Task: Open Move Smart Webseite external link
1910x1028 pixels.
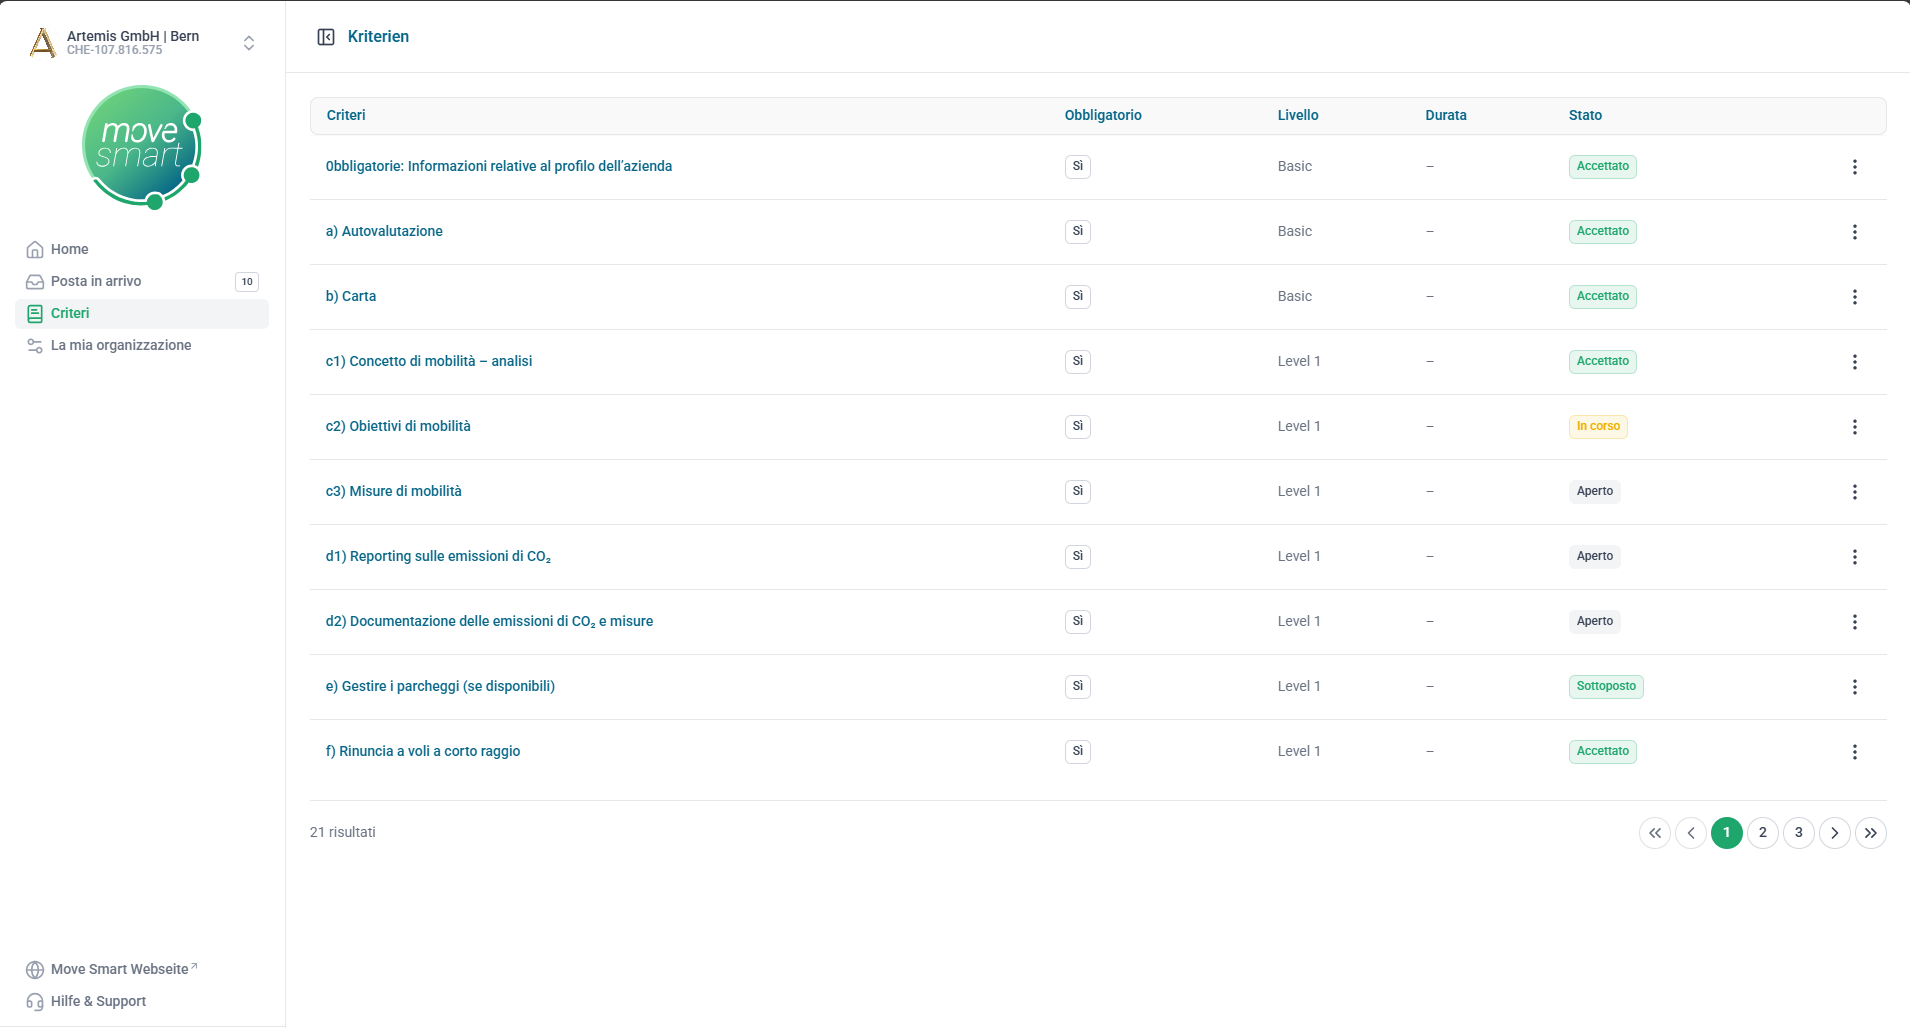Action: pos(119,969)
